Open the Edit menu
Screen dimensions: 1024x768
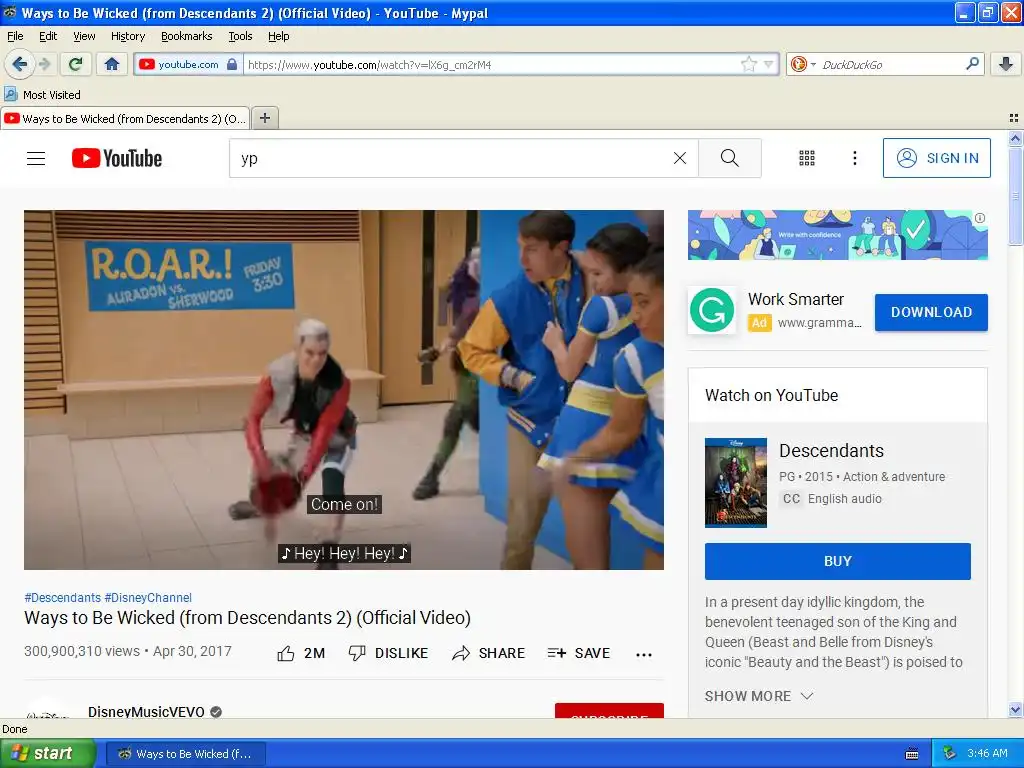tap(48, 37)
